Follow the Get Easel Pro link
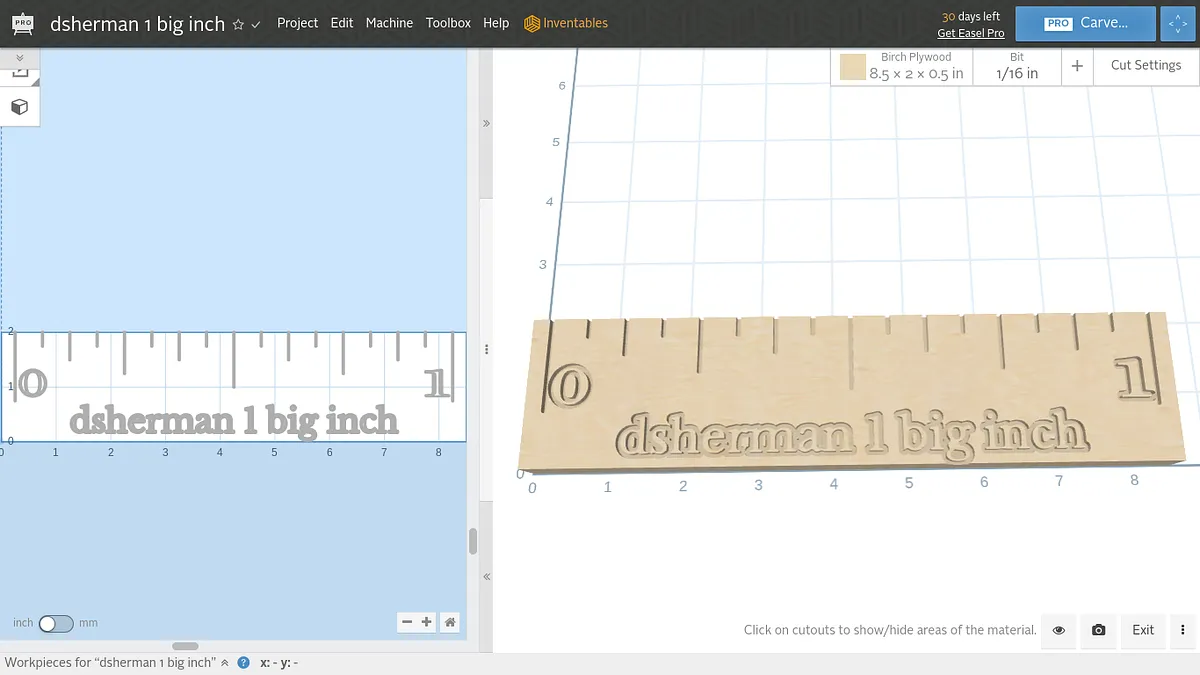Image resolution: width=1200 pixels, height=675 pixels. tap(970, 33)
